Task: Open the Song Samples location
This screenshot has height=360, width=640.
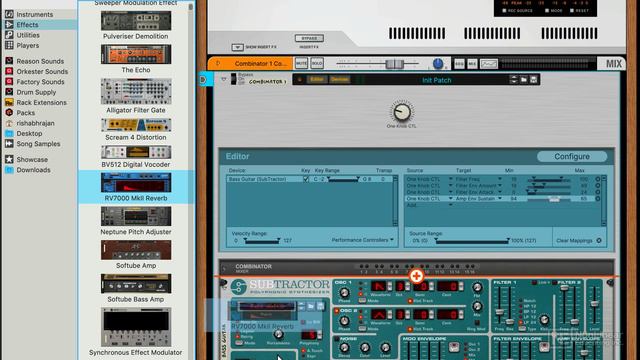Action: tap(38, 144)
